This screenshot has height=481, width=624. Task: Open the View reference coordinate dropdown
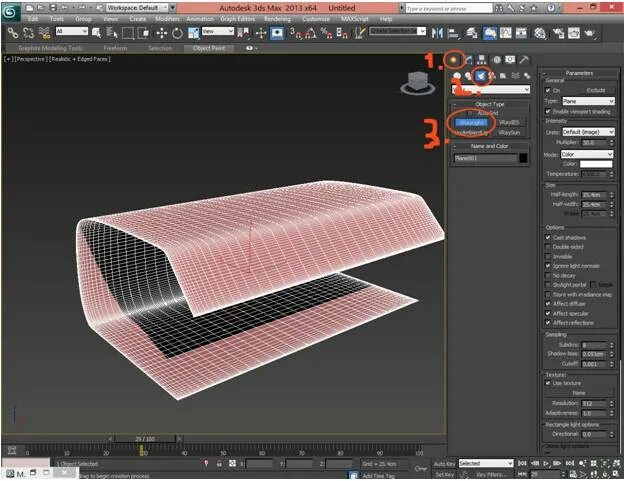[218, 31]
